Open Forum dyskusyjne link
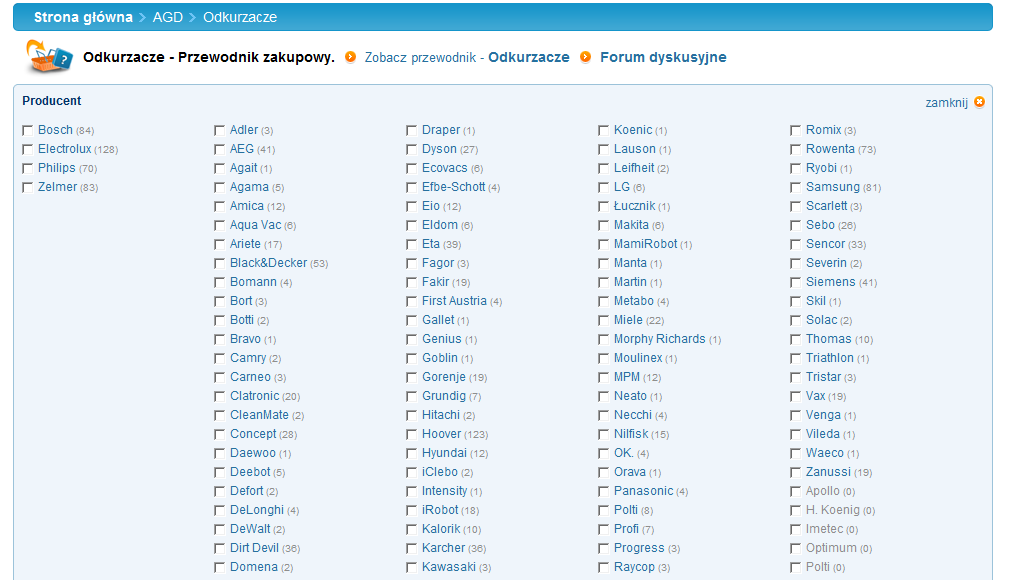The image size is (1019, 580). point(663,57)
